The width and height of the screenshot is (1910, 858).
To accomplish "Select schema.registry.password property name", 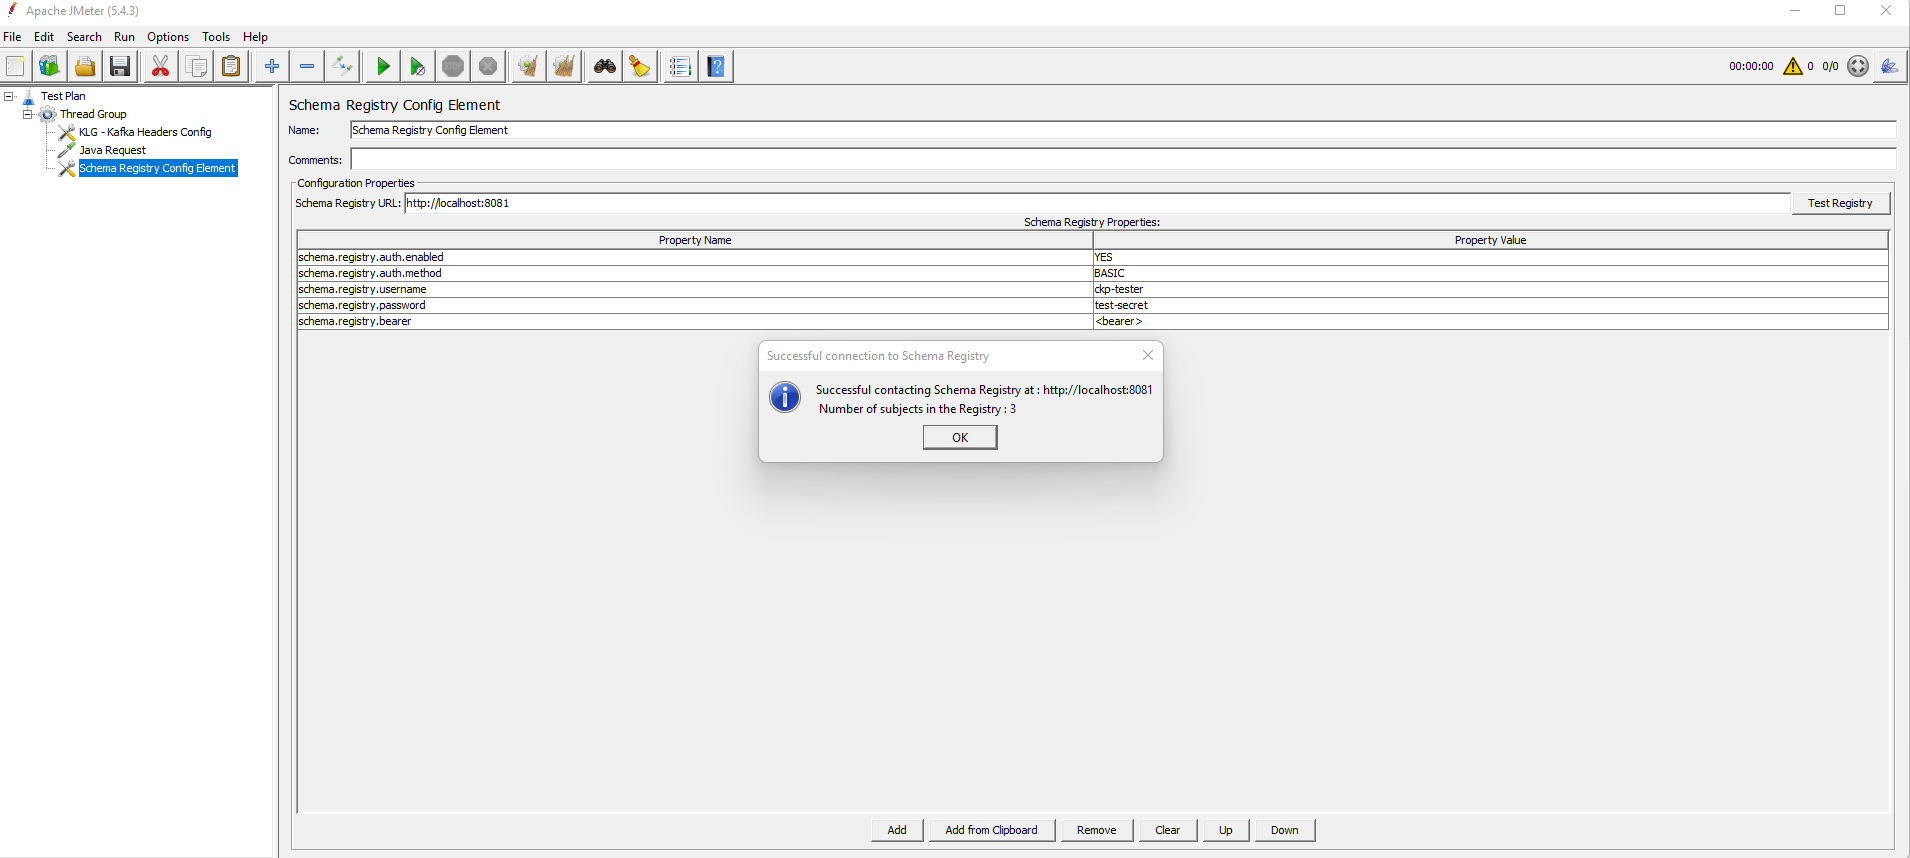I will (695, 305).
